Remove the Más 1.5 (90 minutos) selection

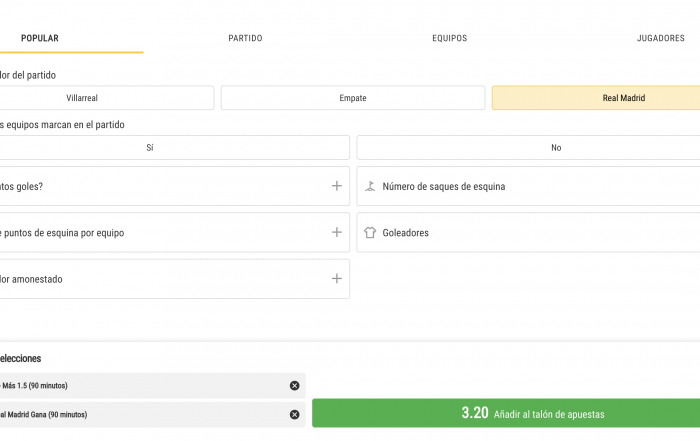294,386
